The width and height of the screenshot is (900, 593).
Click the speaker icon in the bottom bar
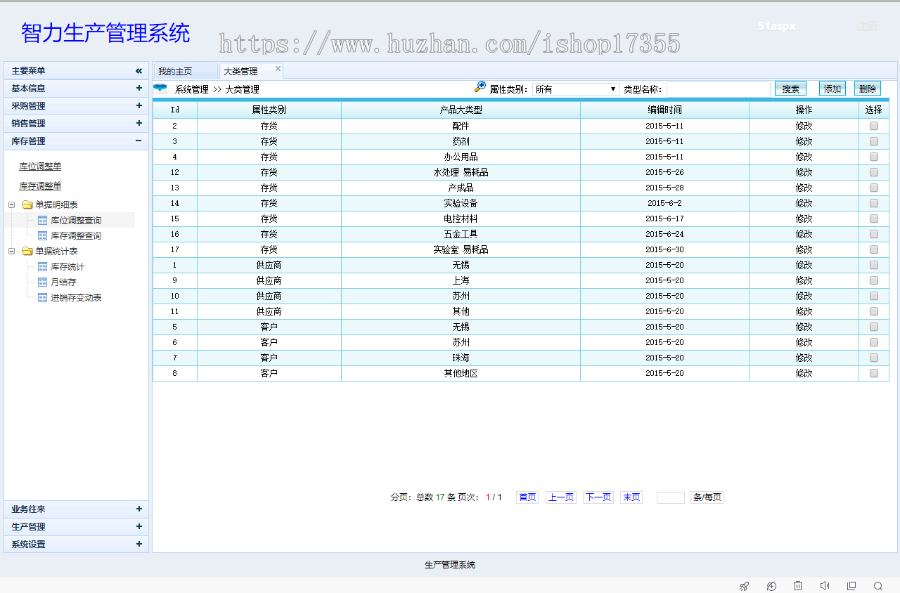point(825,586)
